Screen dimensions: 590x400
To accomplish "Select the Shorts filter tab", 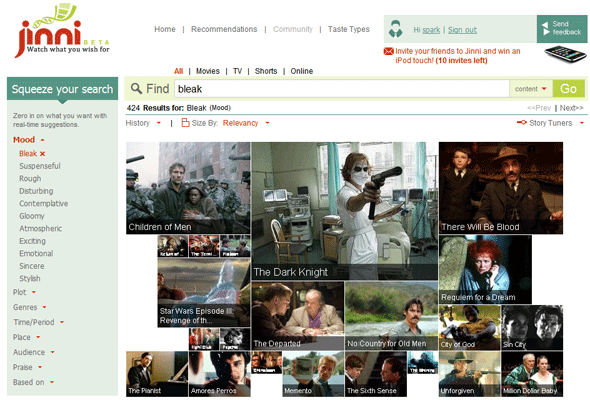I will 266,71.
